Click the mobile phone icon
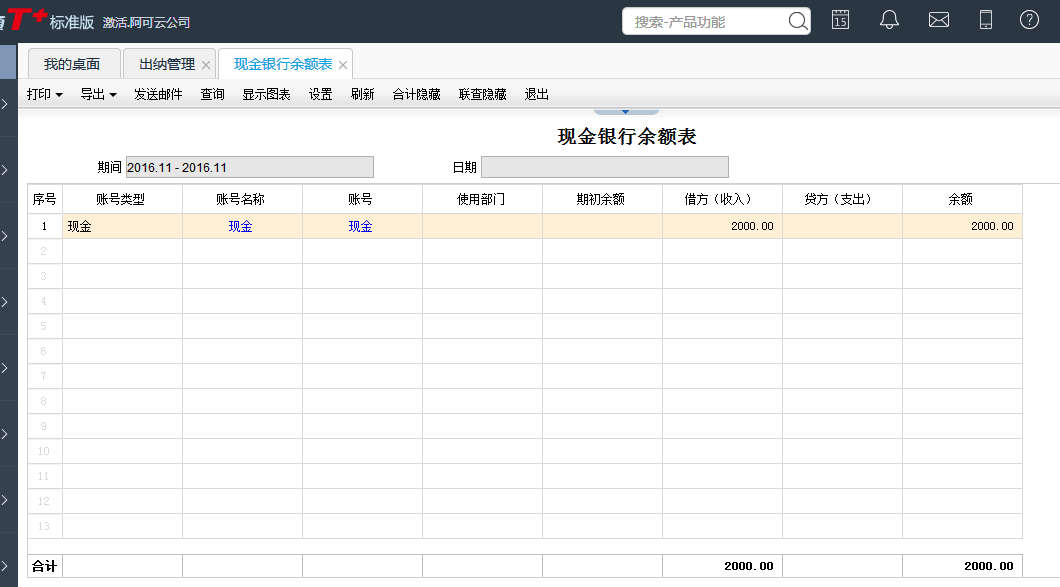The width and height of the screenshot is (1060, 587). point(985,20)
